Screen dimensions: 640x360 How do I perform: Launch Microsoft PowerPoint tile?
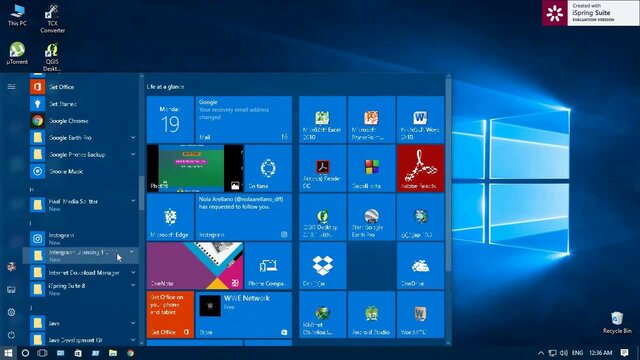371,120
